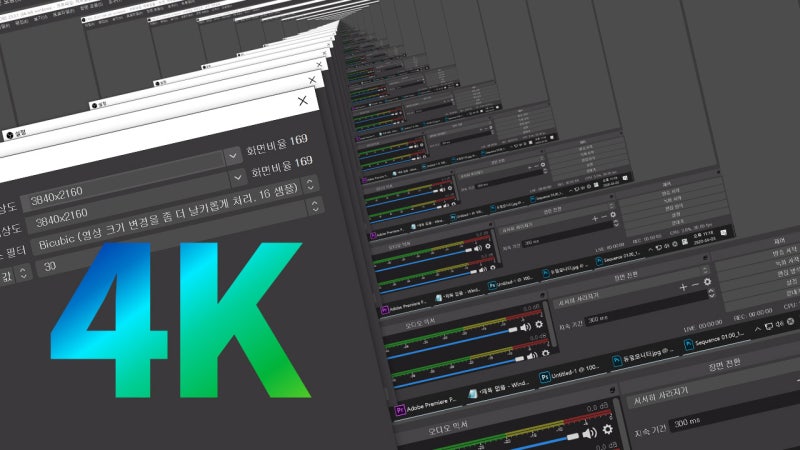The height and width of the screenshot is (450, 800).
Task: Click the OBS logo in frontmost 설정 title bar
Action: click(x=10, y=136)
